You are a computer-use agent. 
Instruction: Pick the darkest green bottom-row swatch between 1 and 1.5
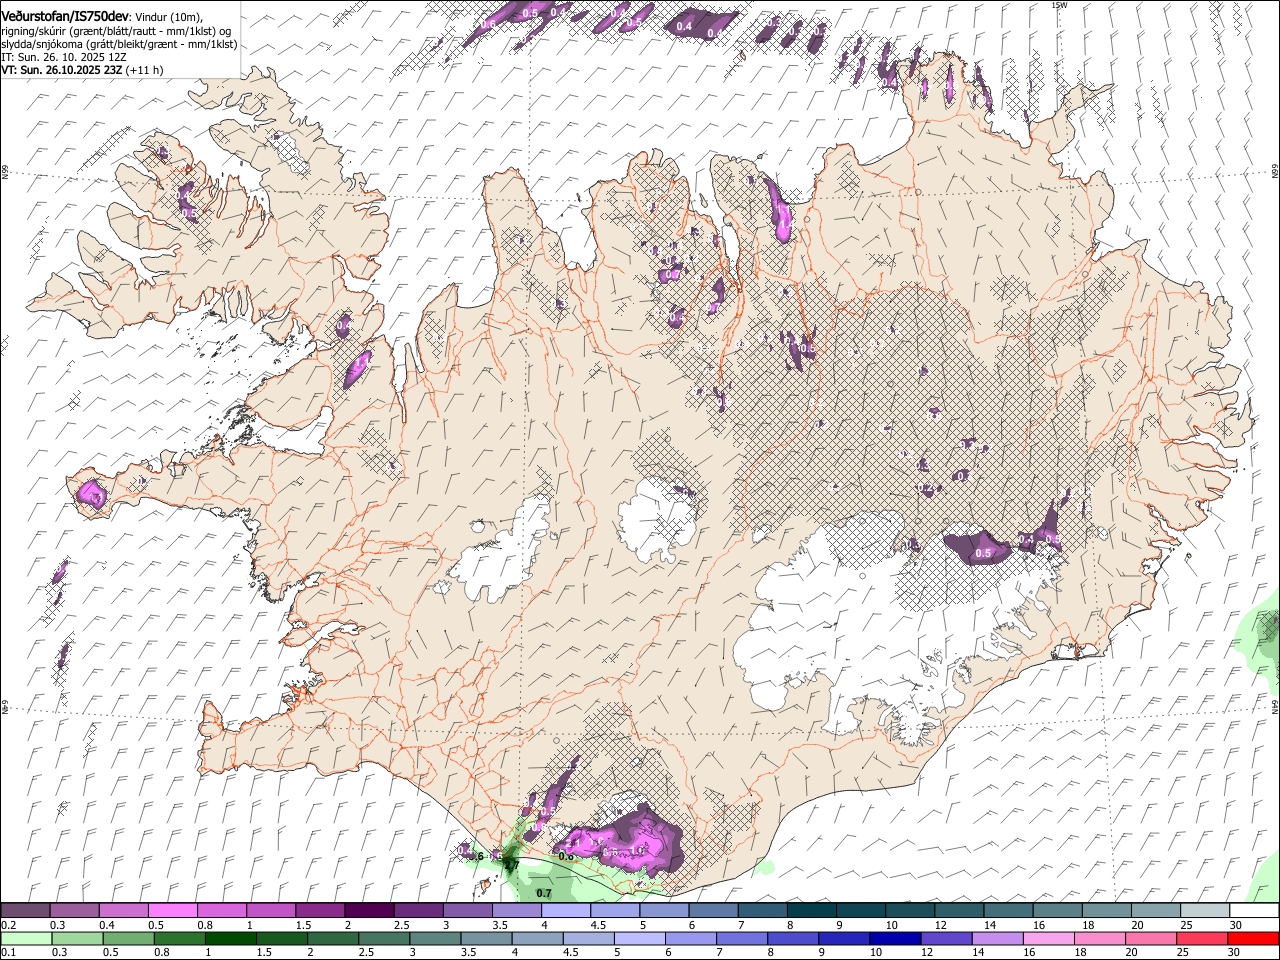230,938
